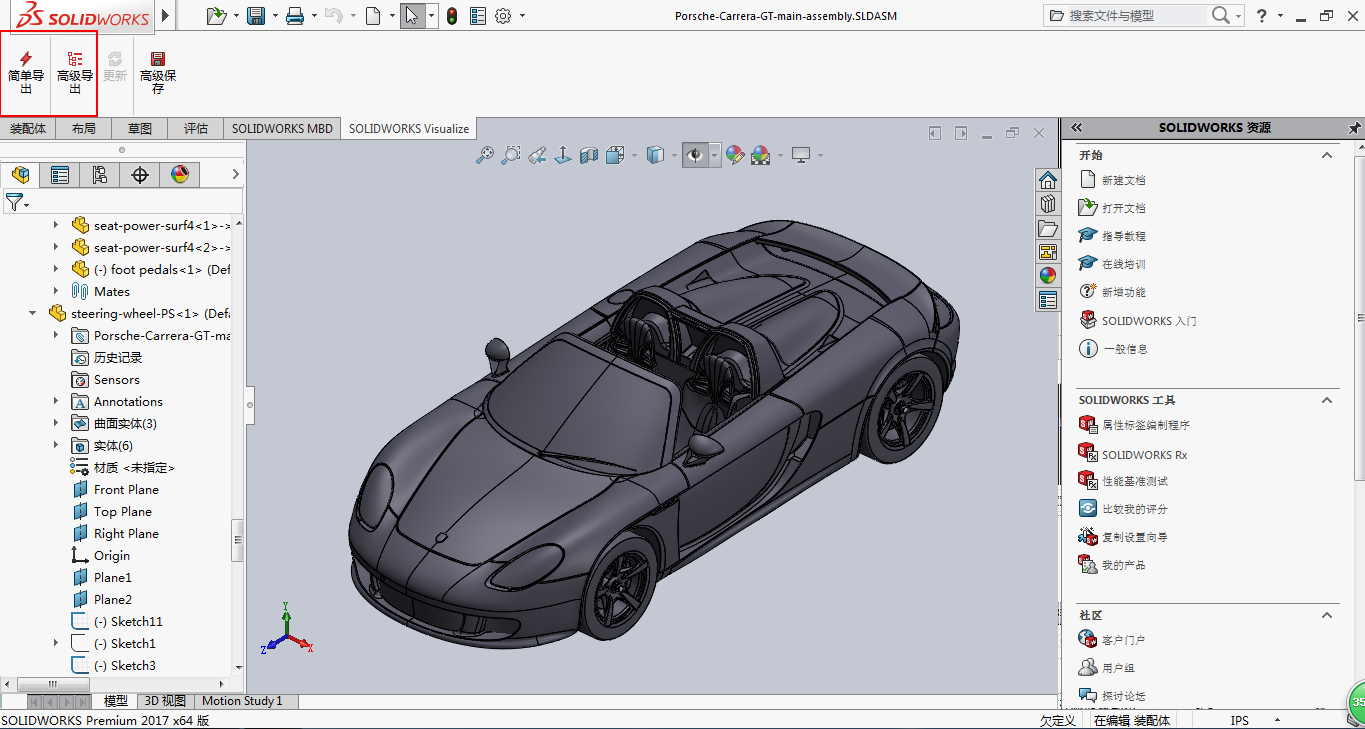Click the Zoom to Area icon
1365x729 pixels.
coord(511,155)
